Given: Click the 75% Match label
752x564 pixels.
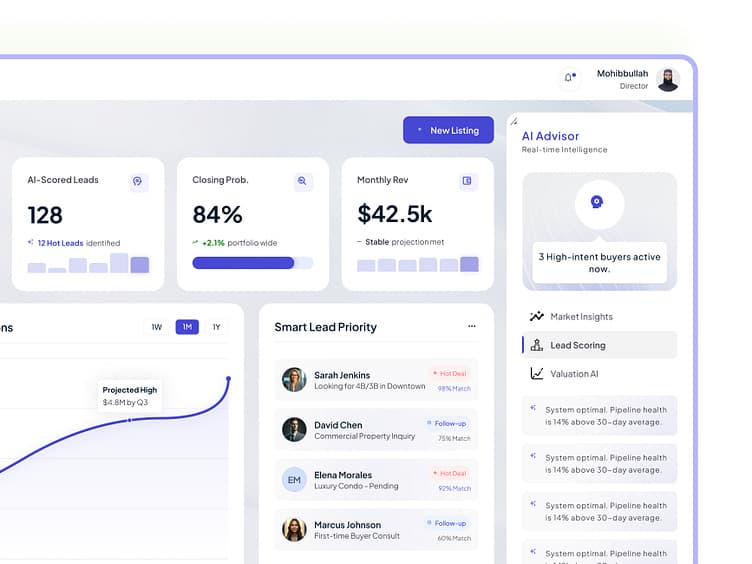Looking at the screenshot, I should pos(454,438).
